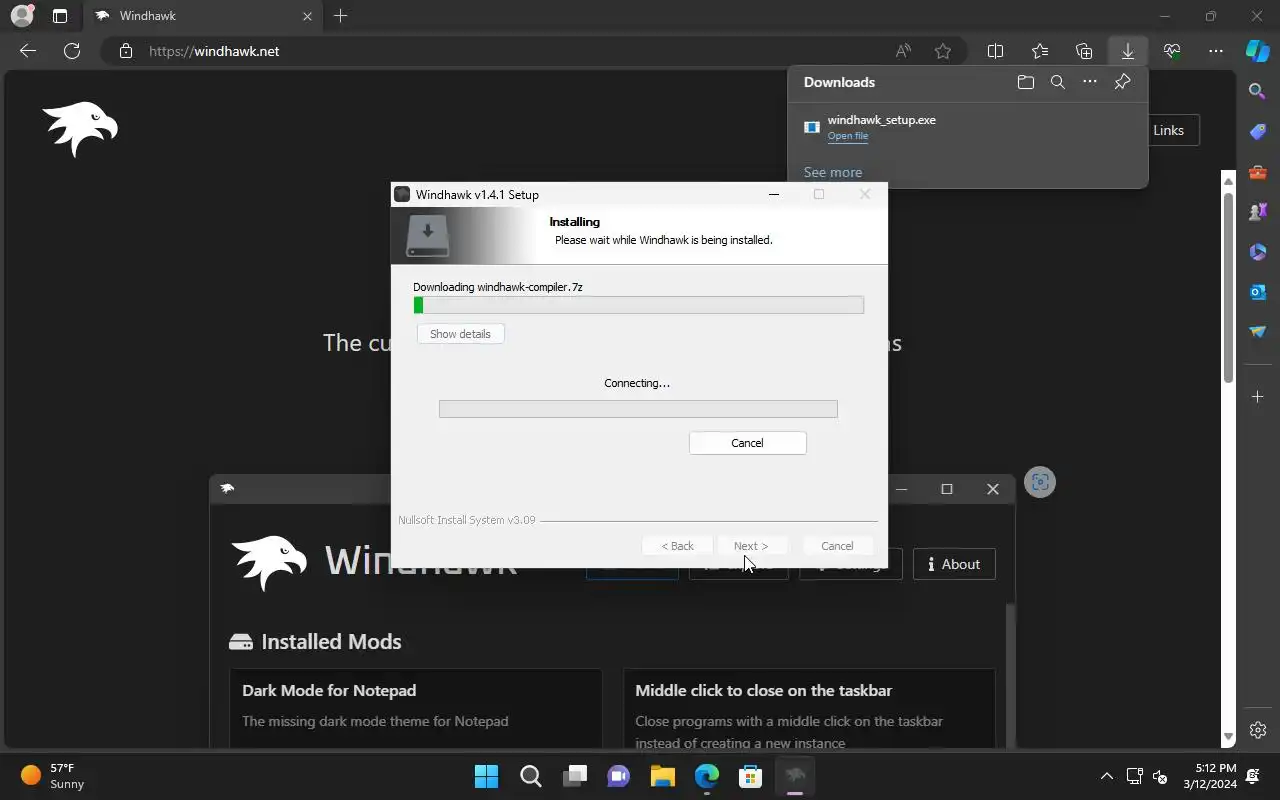1280x800 pixels.
Task: Open Teams Chat from taskbar
Action: pos(619,776)
